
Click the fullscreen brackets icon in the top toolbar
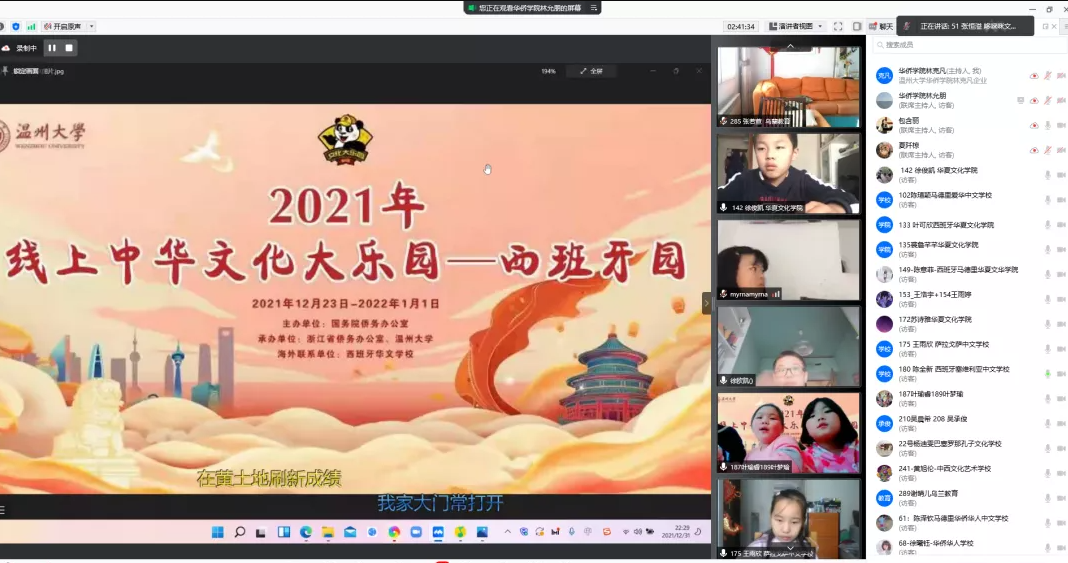[838, 27]
